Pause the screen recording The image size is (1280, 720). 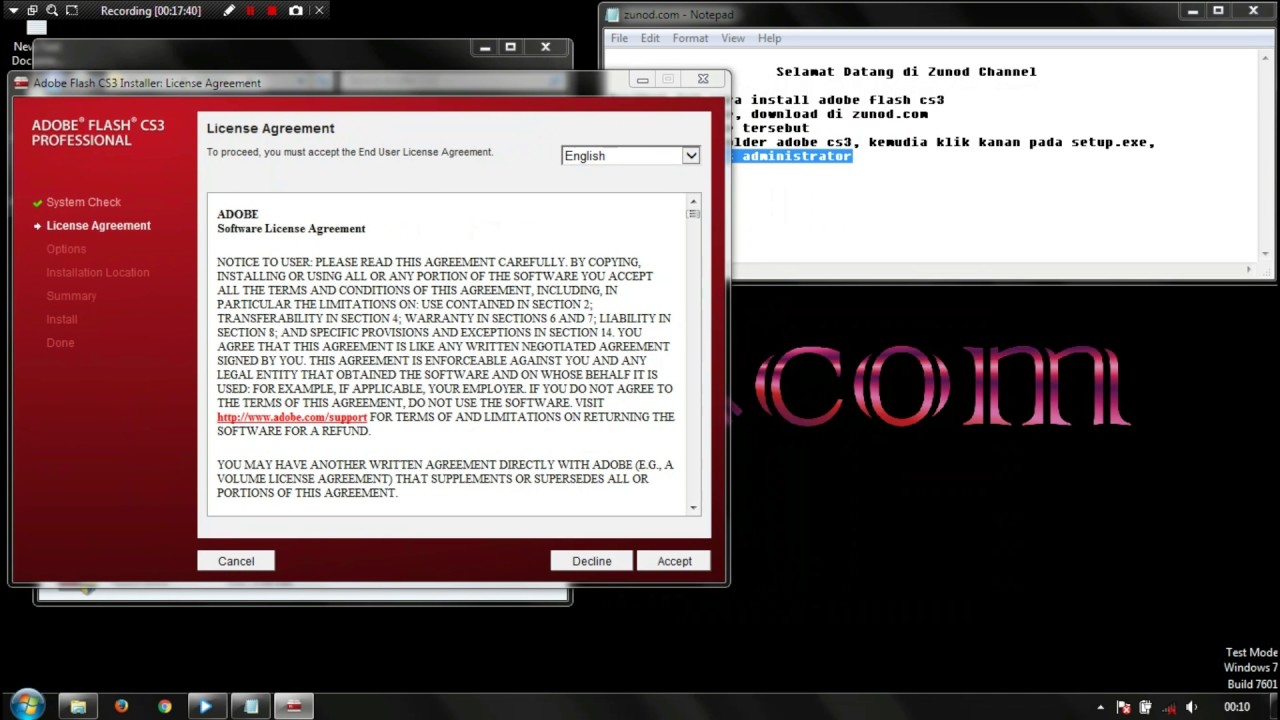click(250, 11)
